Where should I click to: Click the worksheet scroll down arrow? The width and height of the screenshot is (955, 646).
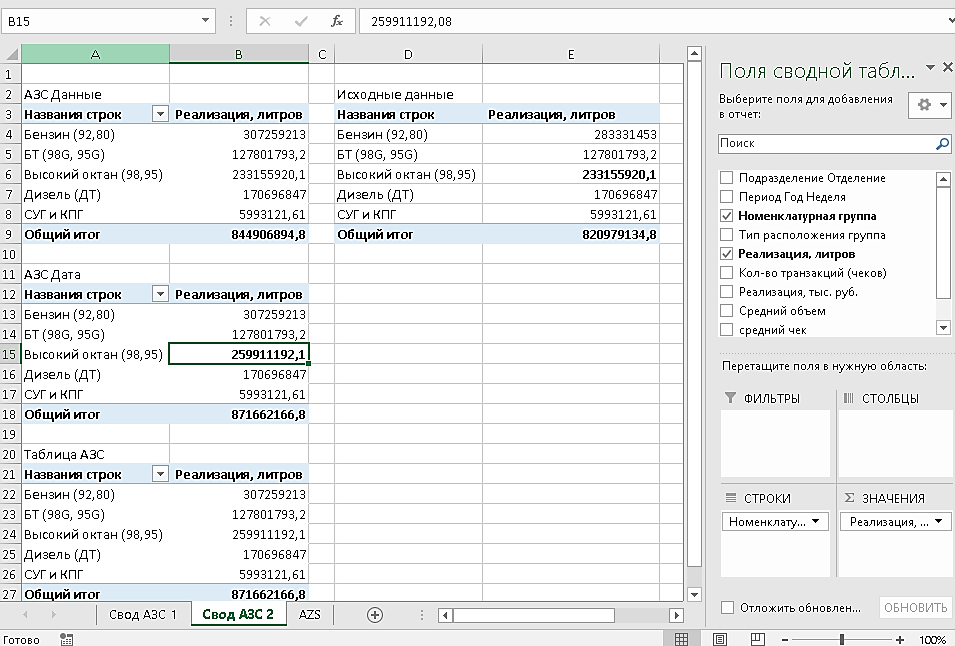click(694, 594)
